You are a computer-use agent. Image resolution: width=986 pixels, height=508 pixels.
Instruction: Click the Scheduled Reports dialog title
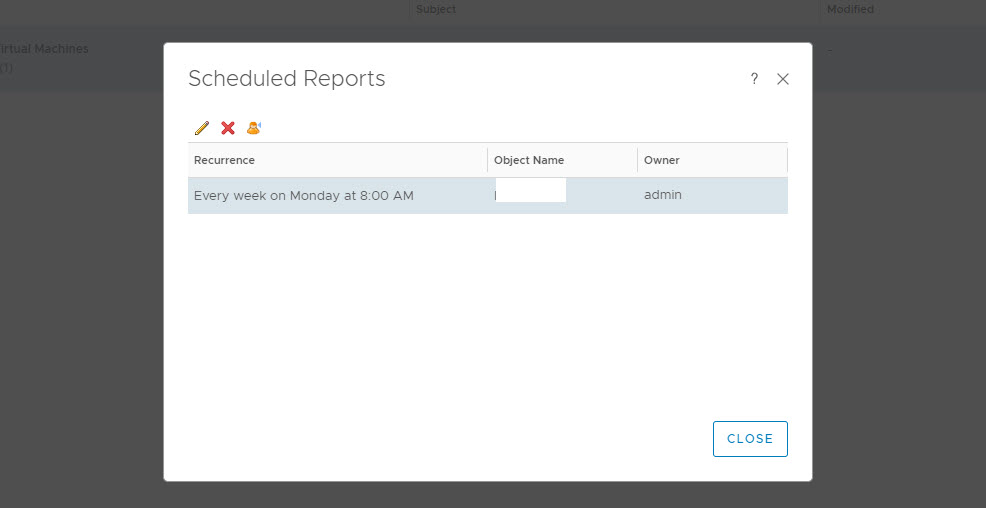[287, 79]
